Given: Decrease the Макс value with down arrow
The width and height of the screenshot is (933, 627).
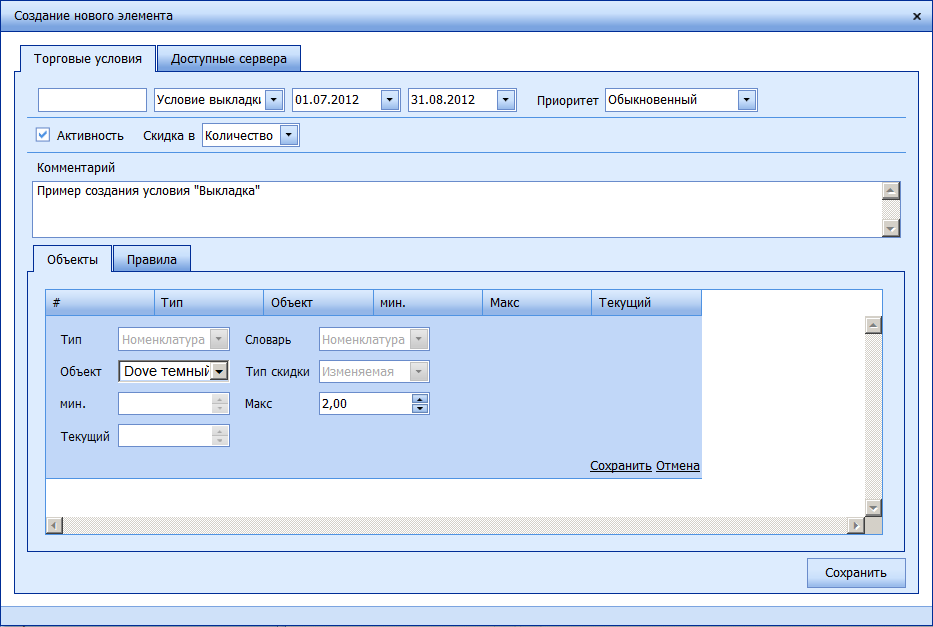Looking at the screenshot, I should 420,408.
